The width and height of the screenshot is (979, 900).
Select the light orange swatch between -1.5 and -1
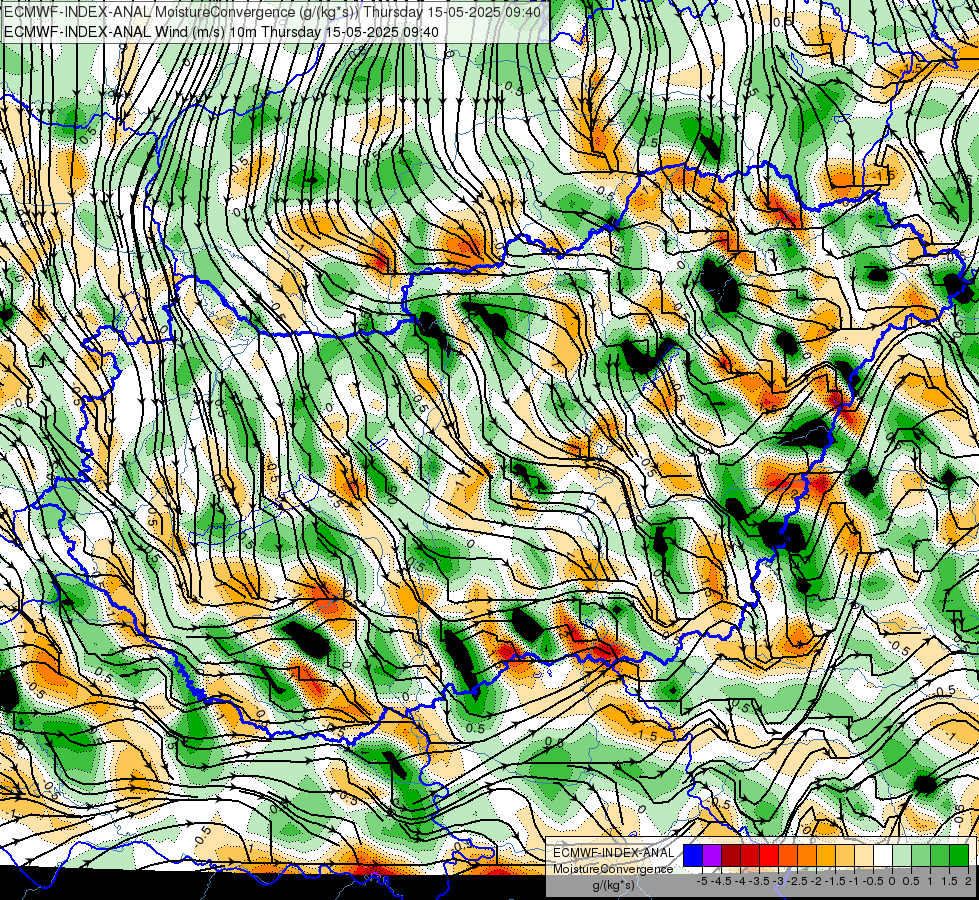point(845,856)
